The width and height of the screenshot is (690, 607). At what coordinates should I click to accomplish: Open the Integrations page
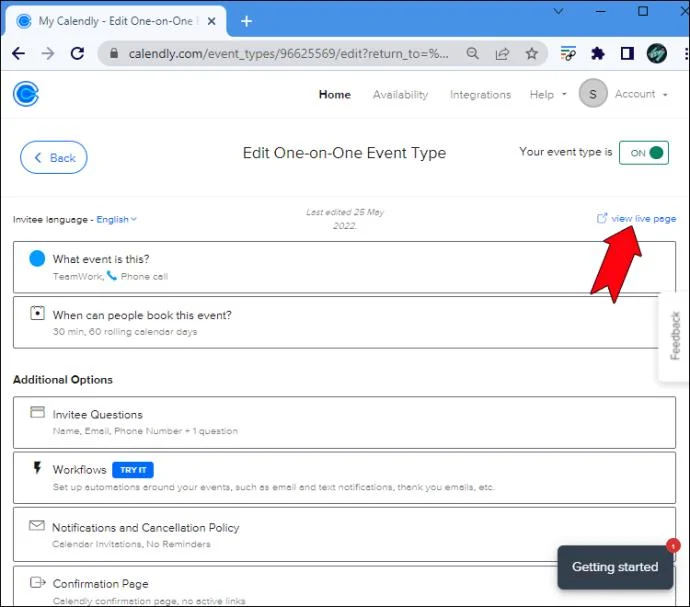coord(480,94)
